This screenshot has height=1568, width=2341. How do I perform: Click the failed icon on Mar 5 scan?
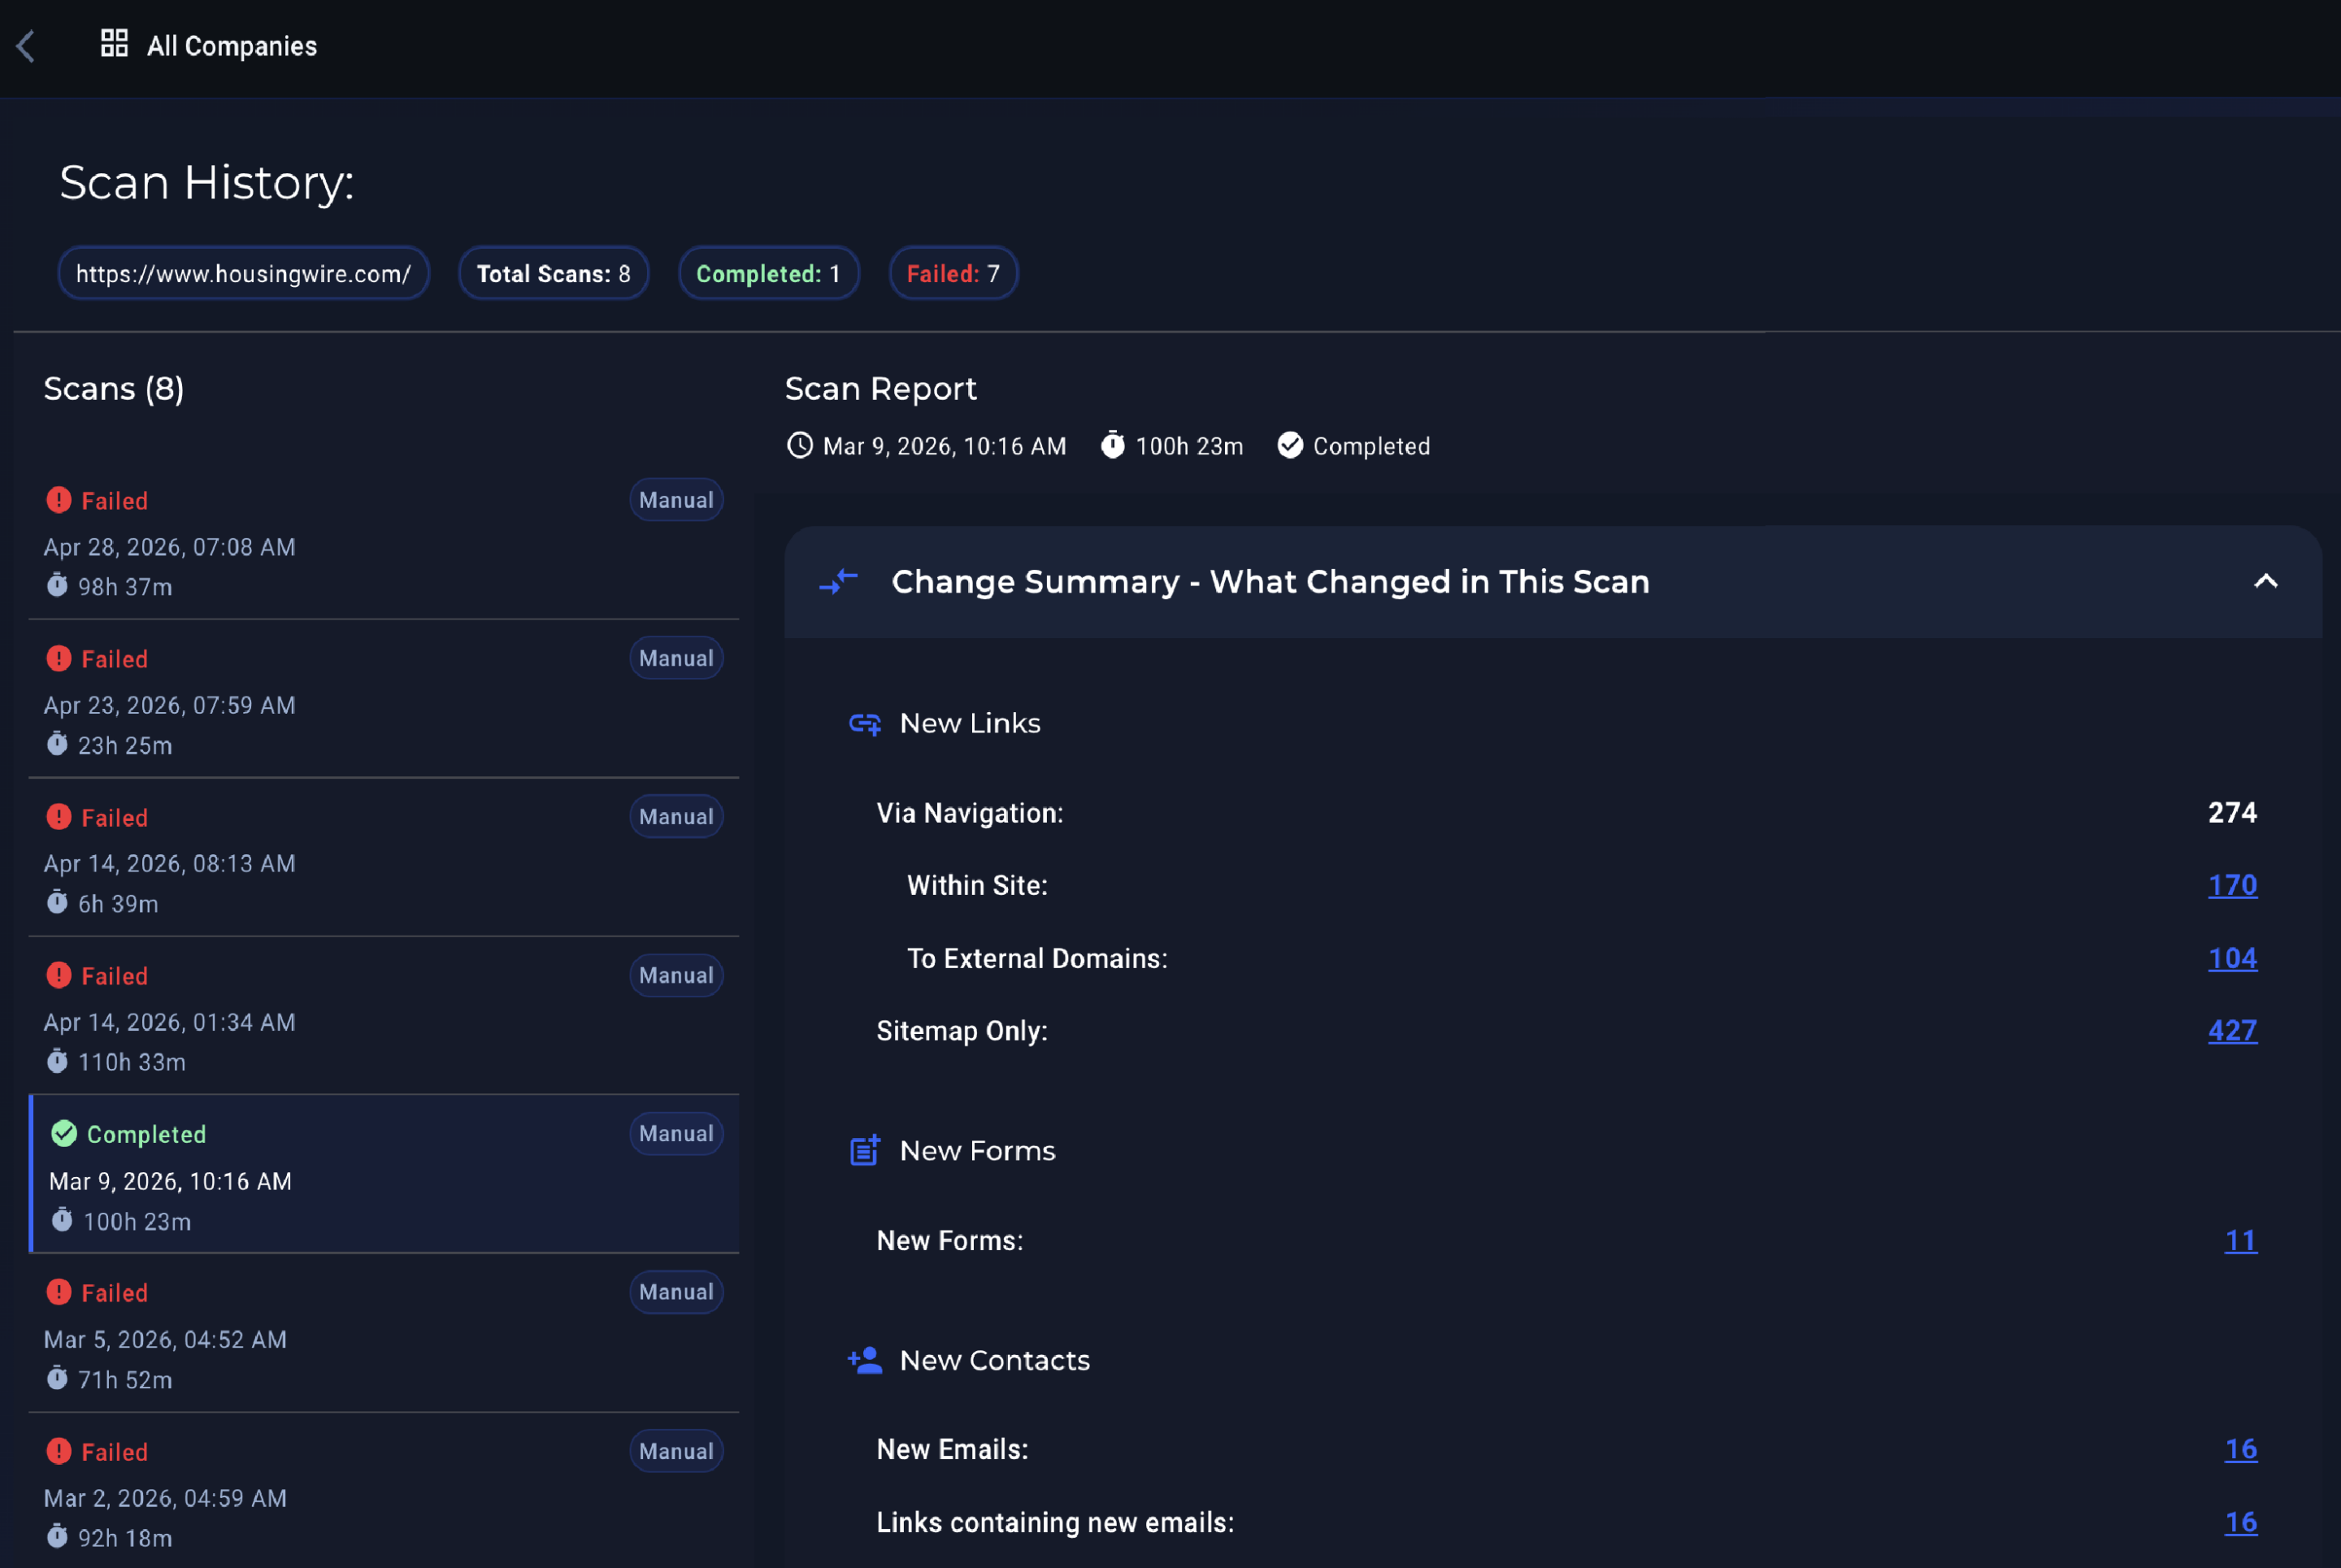tap(59, 1292)
